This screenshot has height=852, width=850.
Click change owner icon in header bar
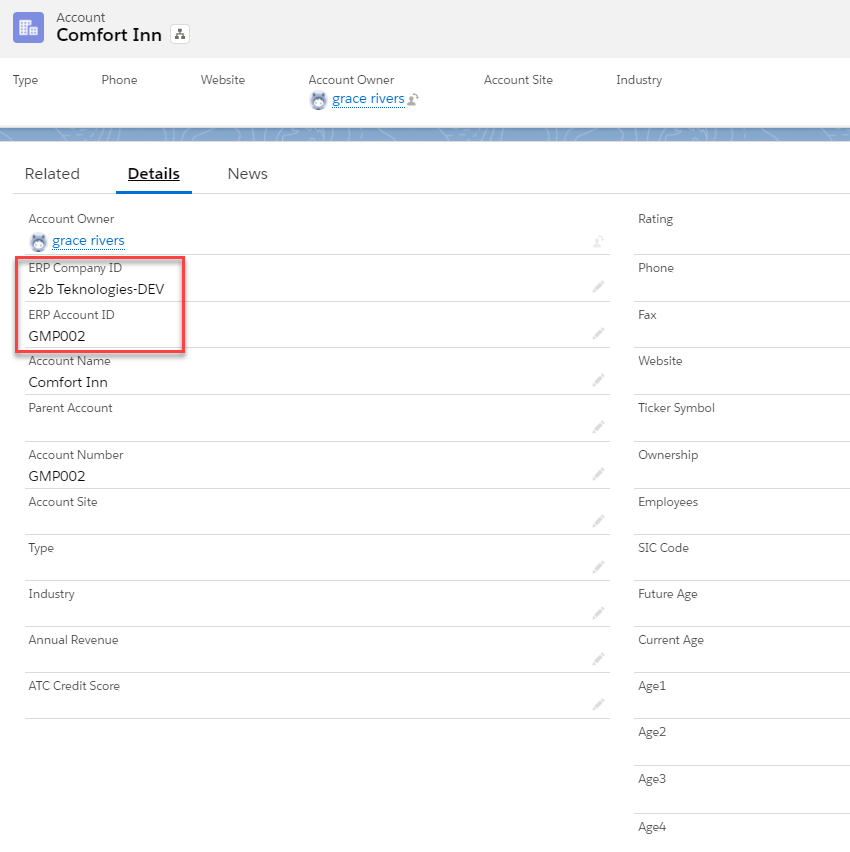[x=413, y=99]
